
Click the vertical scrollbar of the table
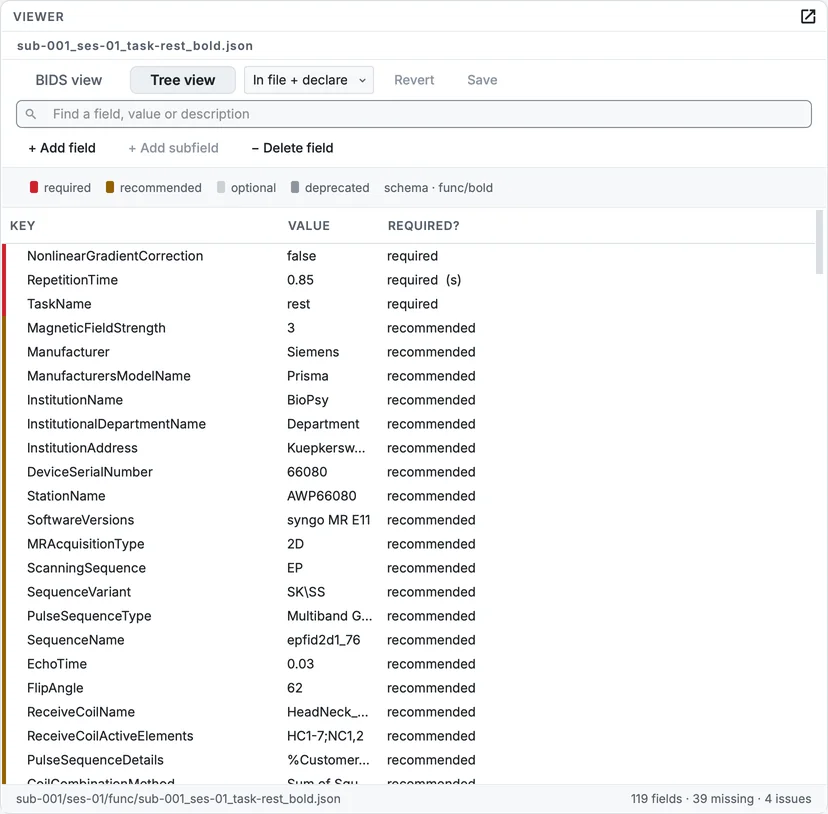click(819, 242)
